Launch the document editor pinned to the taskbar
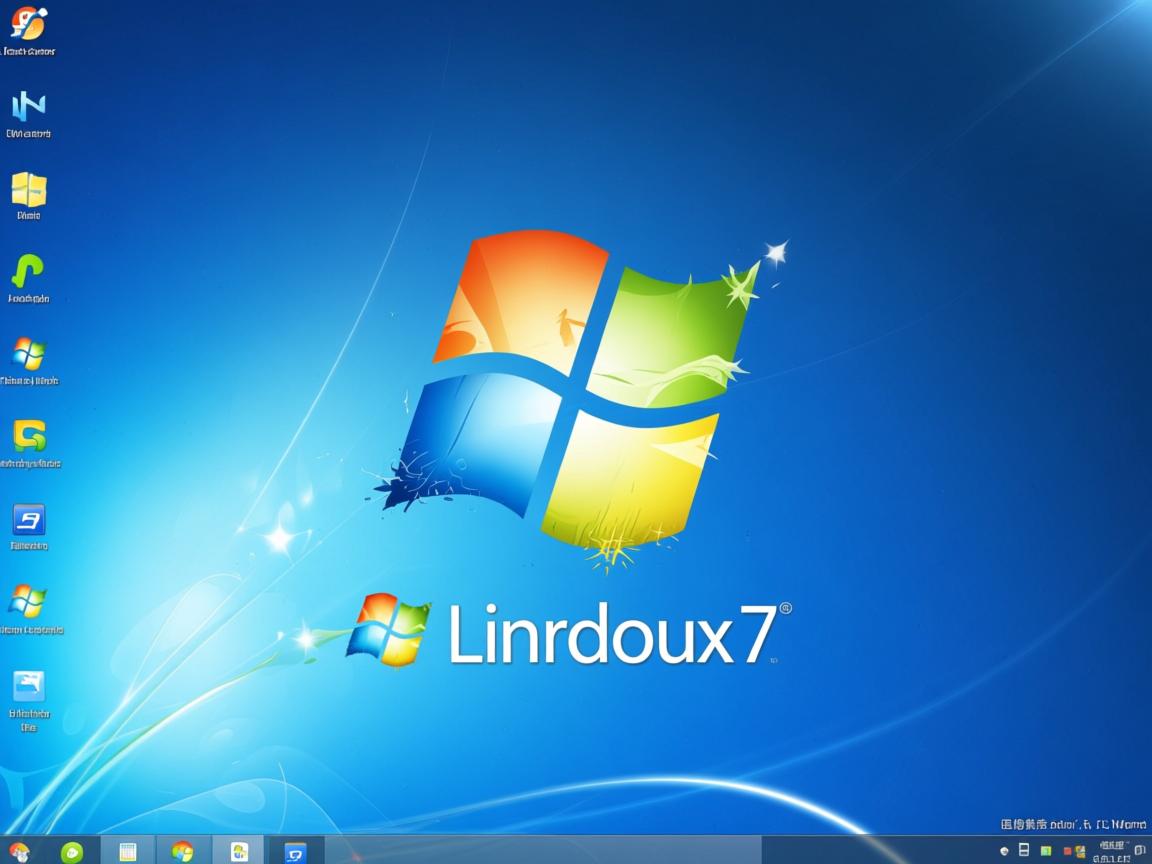 click(x=238, y=851)
